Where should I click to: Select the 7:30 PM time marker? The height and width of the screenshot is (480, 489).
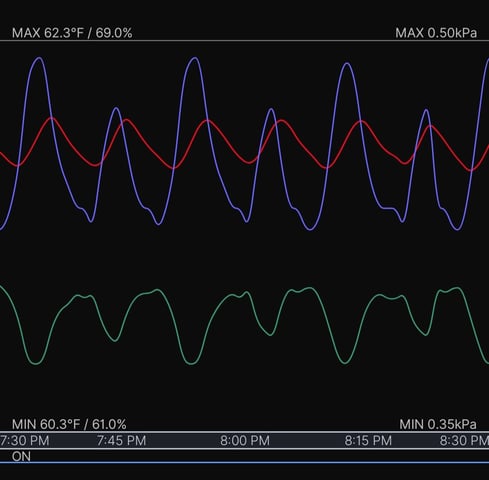[x=24, y=441]
